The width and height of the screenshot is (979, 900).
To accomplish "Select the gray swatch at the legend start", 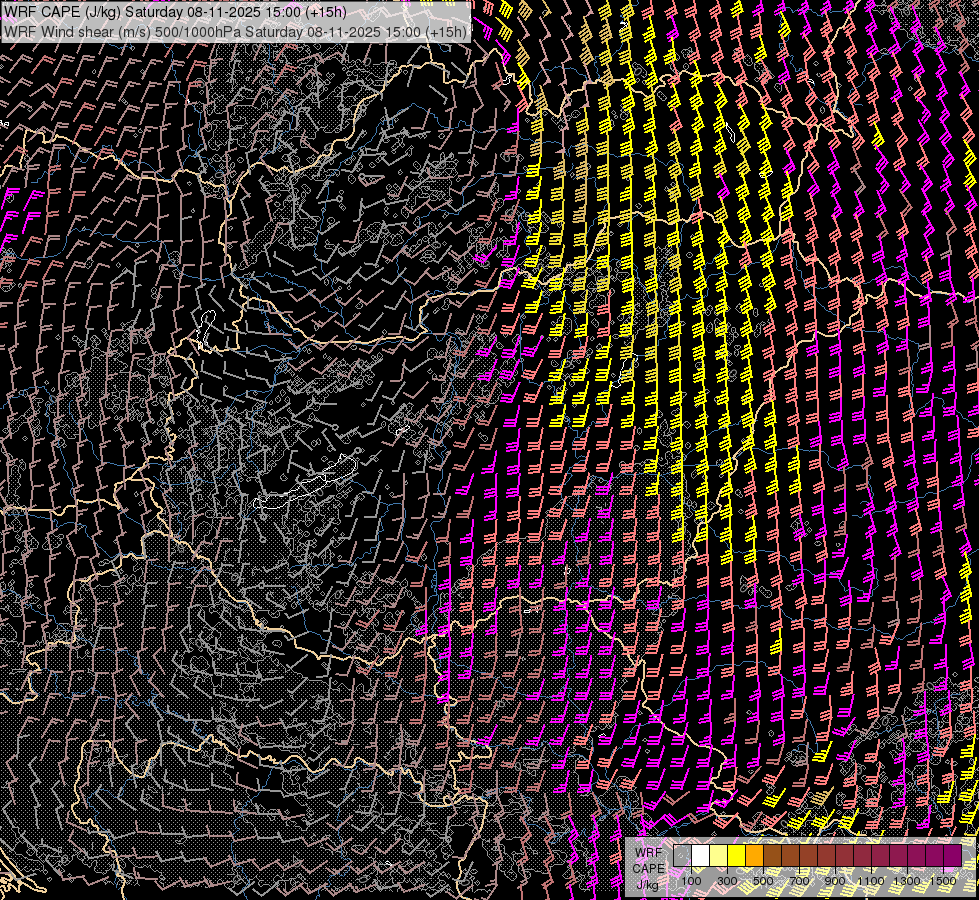I will 683,855.
